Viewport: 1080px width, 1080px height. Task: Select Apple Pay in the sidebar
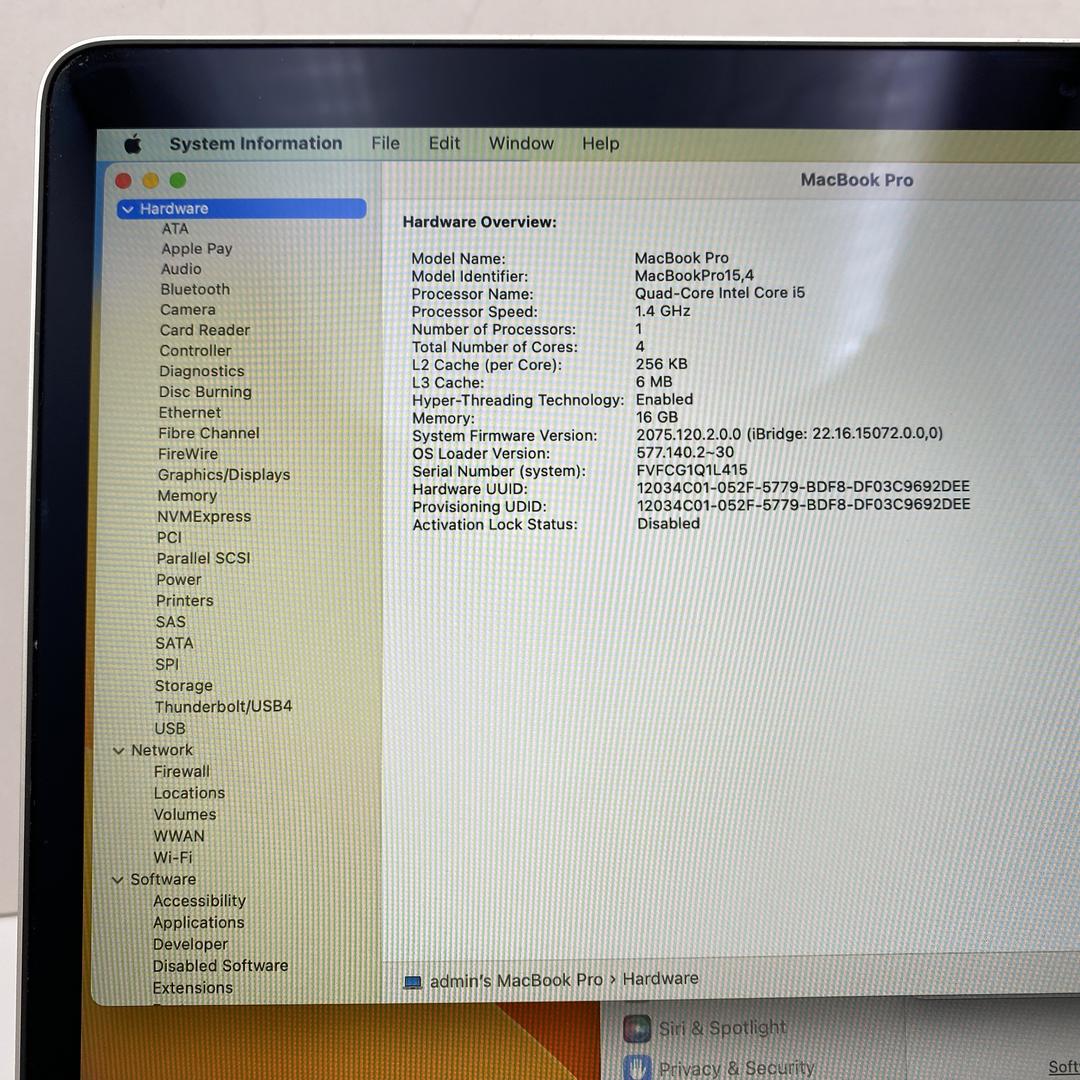(x=197, y=249)
